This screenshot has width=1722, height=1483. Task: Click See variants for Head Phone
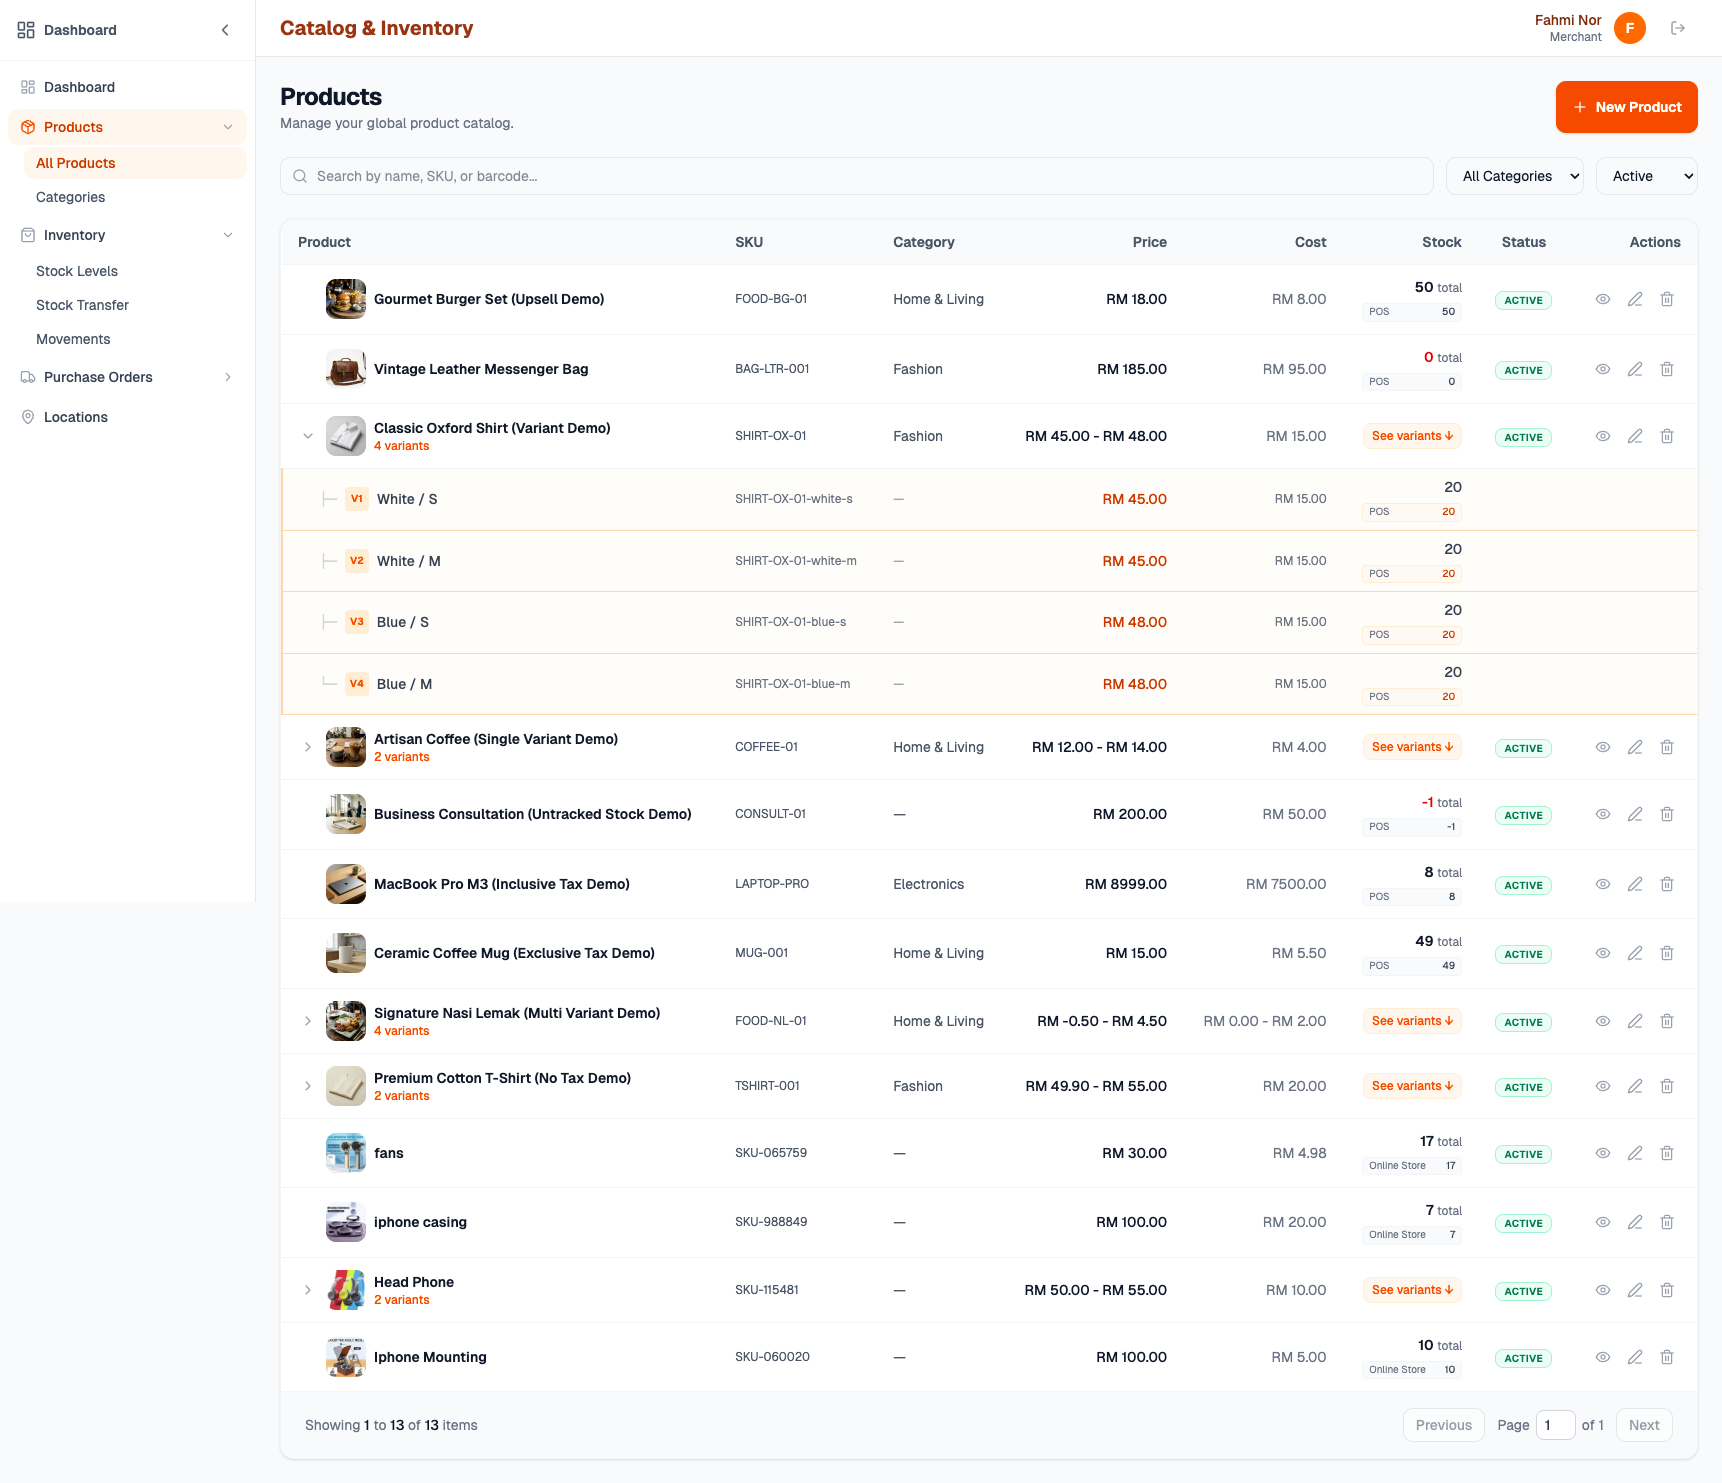click(1412, 1290)
